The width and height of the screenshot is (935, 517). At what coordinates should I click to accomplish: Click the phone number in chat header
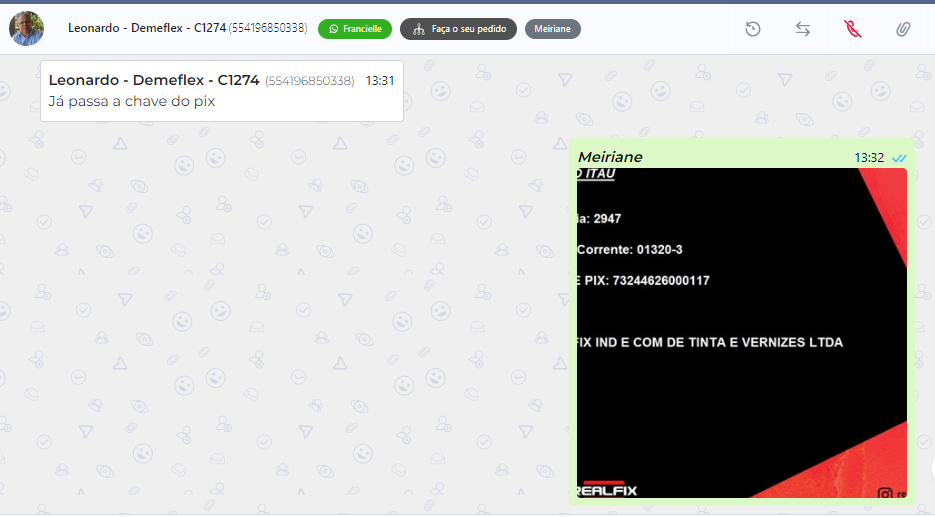[x=268, y=28]
